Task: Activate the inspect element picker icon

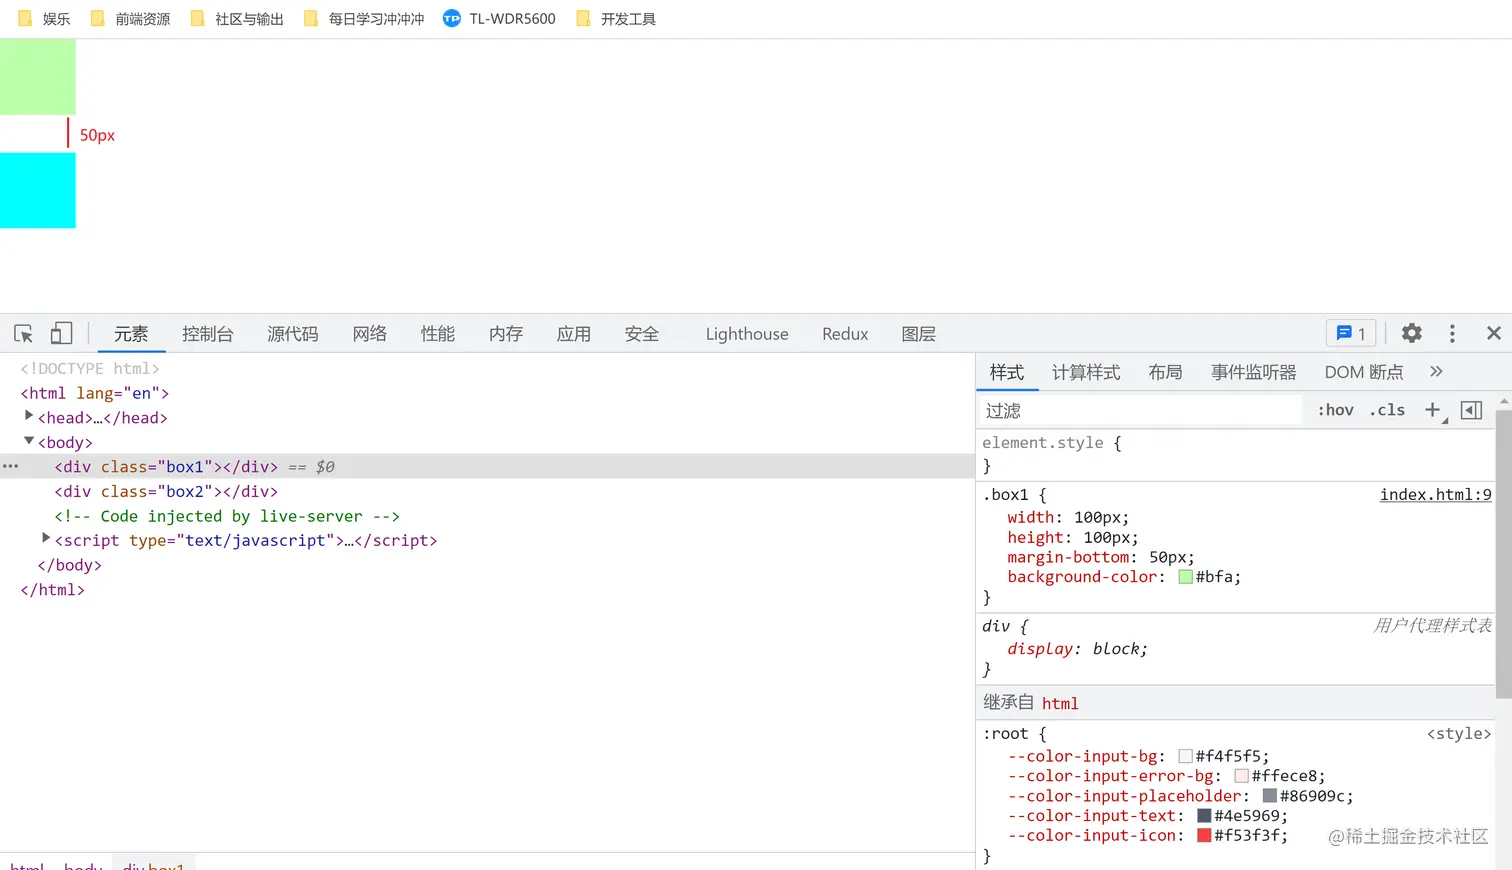Action: 24,334
